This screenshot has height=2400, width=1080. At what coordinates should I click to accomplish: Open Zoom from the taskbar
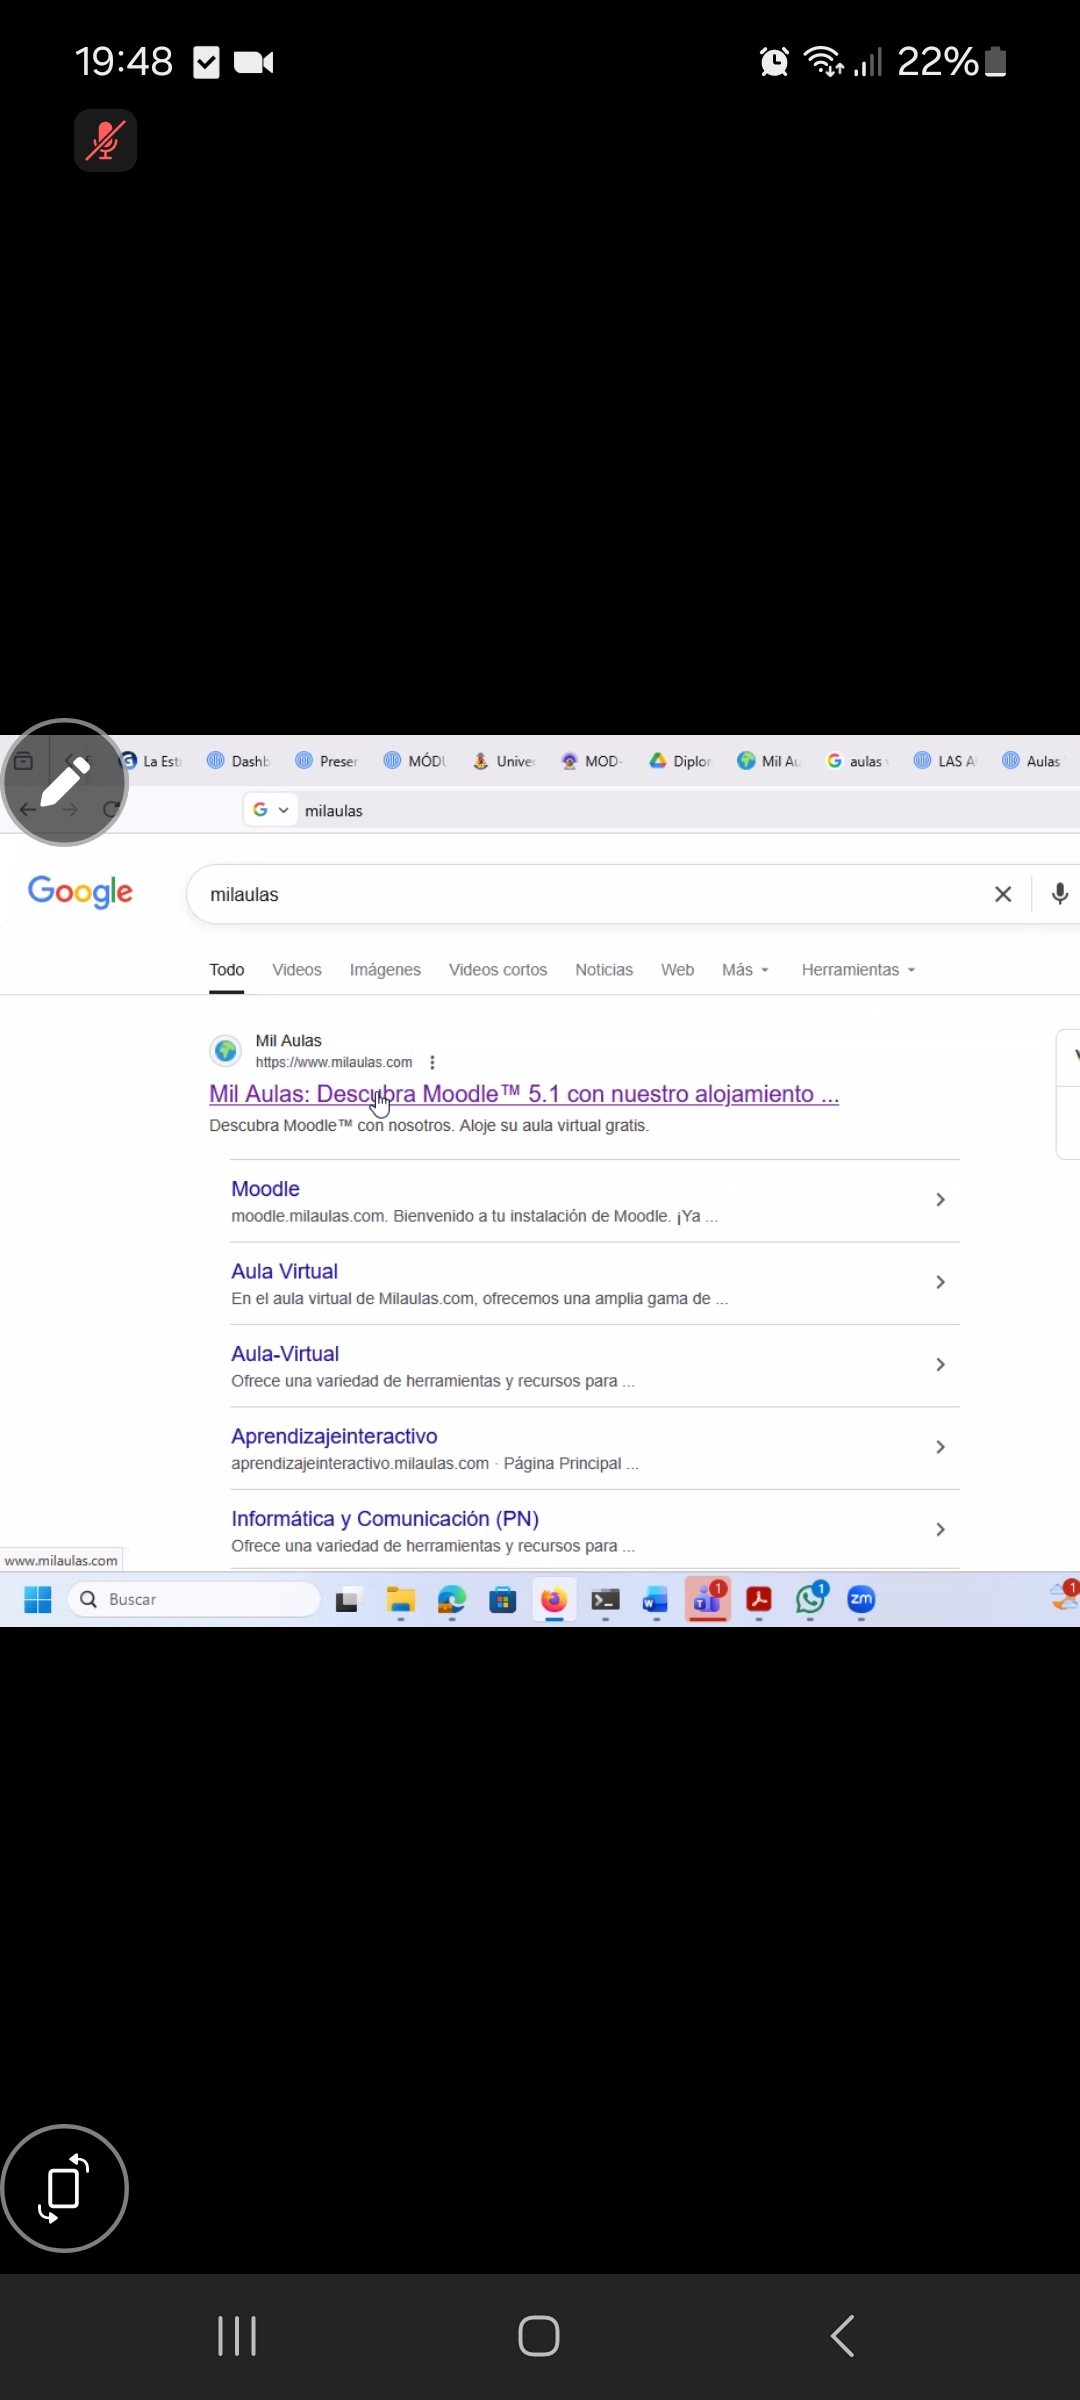(x=861, y=1600)
